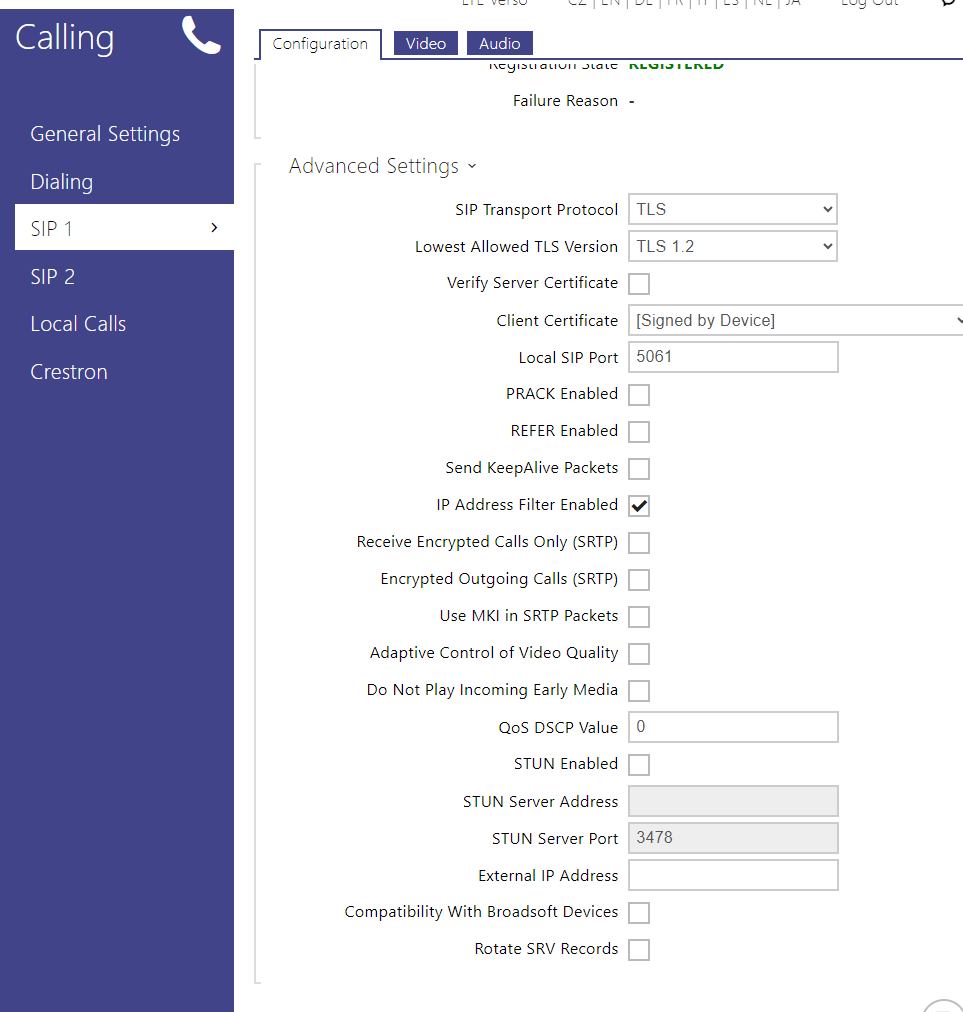Screen dimensions: 963x1012
Task: Switch to the Video tab
Action: (x=426, y=43)
